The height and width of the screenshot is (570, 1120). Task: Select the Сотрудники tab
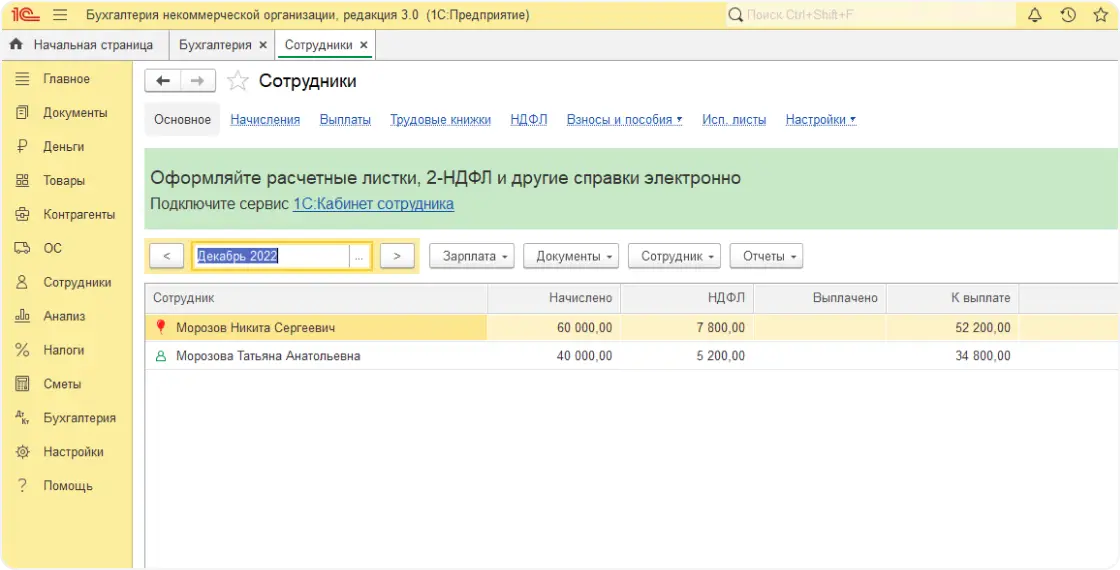point(319,45)
